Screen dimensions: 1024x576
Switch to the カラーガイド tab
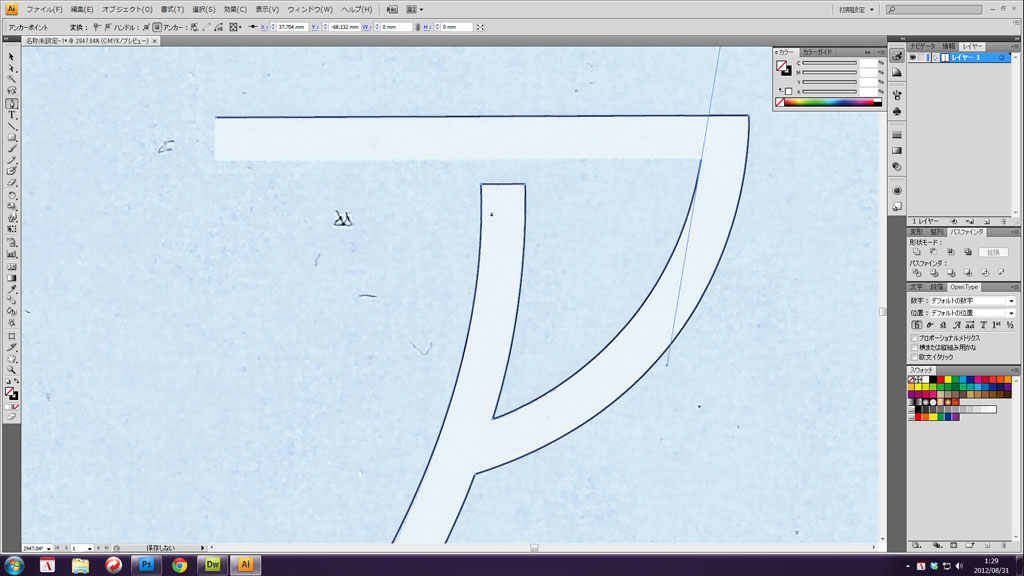(817, 51)
